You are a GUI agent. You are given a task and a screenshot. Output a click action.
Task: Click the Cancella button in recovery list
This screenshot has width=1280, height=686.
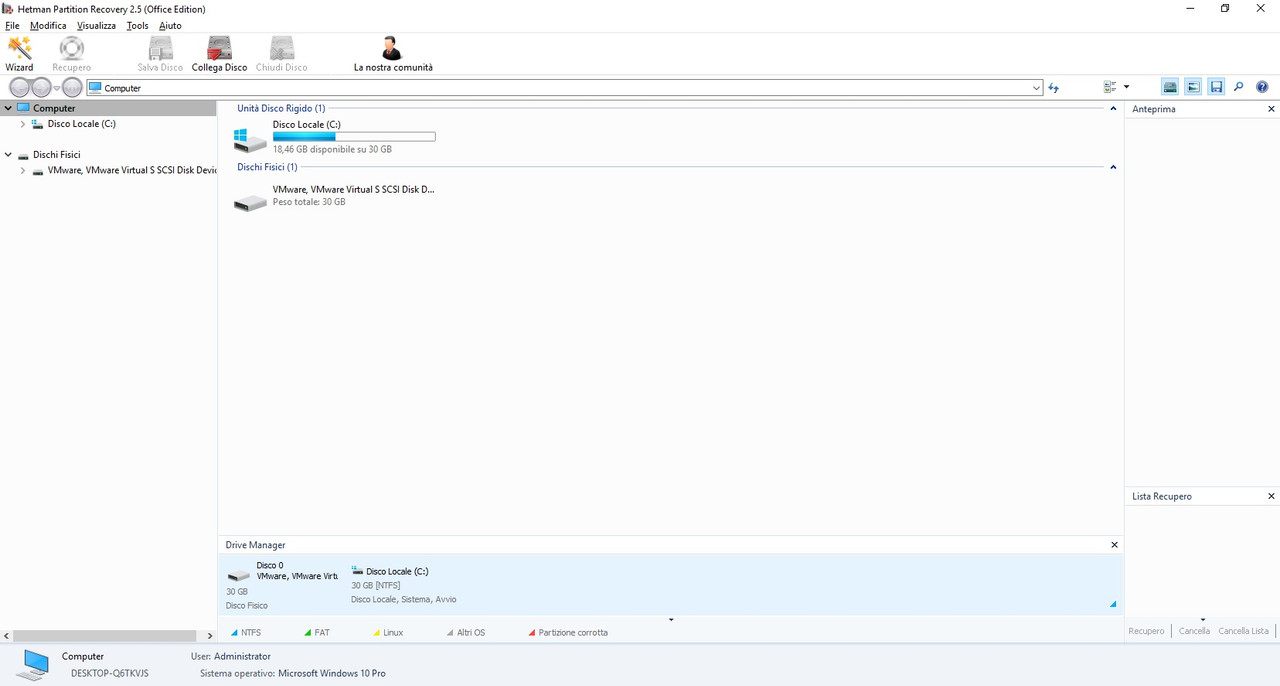click(x=1194, y=631)
